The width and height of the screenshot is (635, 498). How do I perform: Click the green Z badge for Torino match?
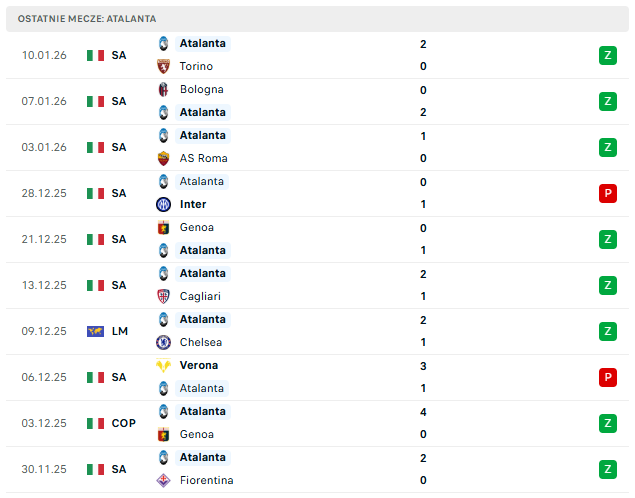click(607, 55)
